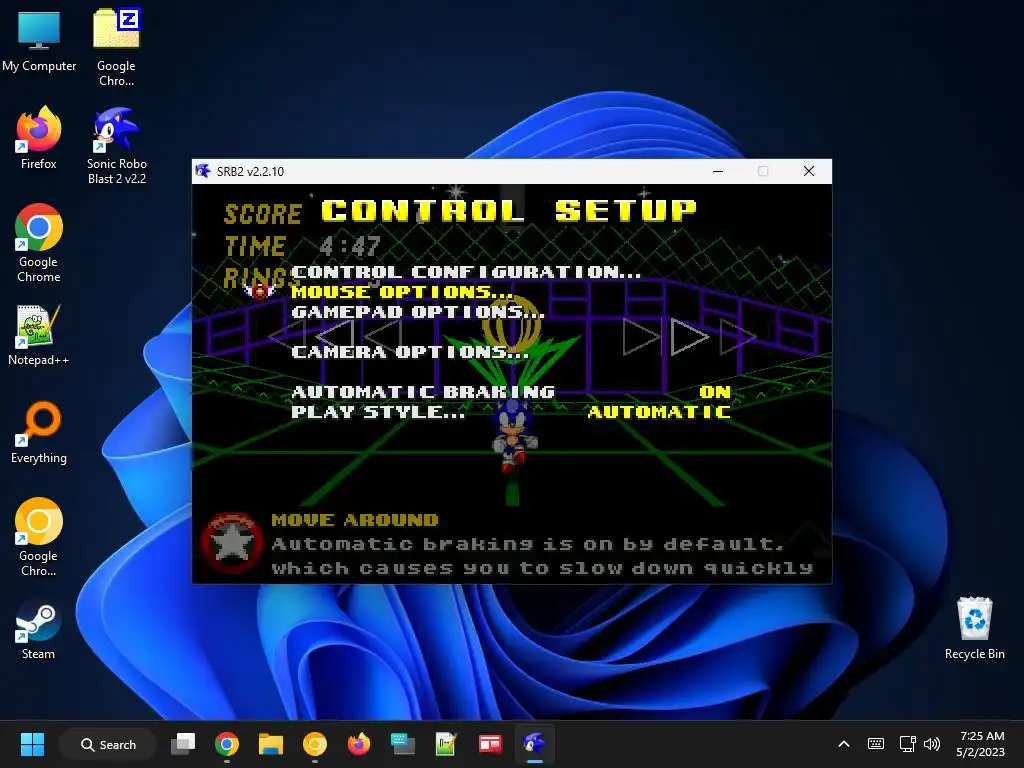Open touch keyboard tray icon
The image size is (1024, 768).
coord(876,744)
